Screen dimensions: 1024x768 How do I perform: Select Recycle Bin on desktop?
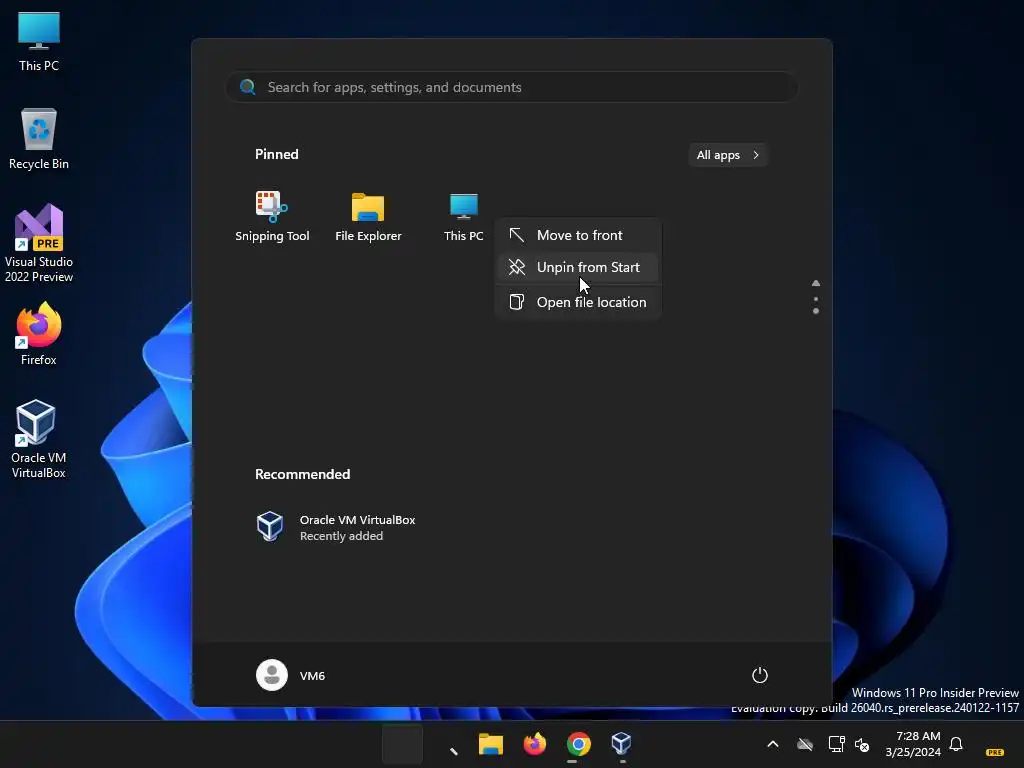(x=39, y=139)
